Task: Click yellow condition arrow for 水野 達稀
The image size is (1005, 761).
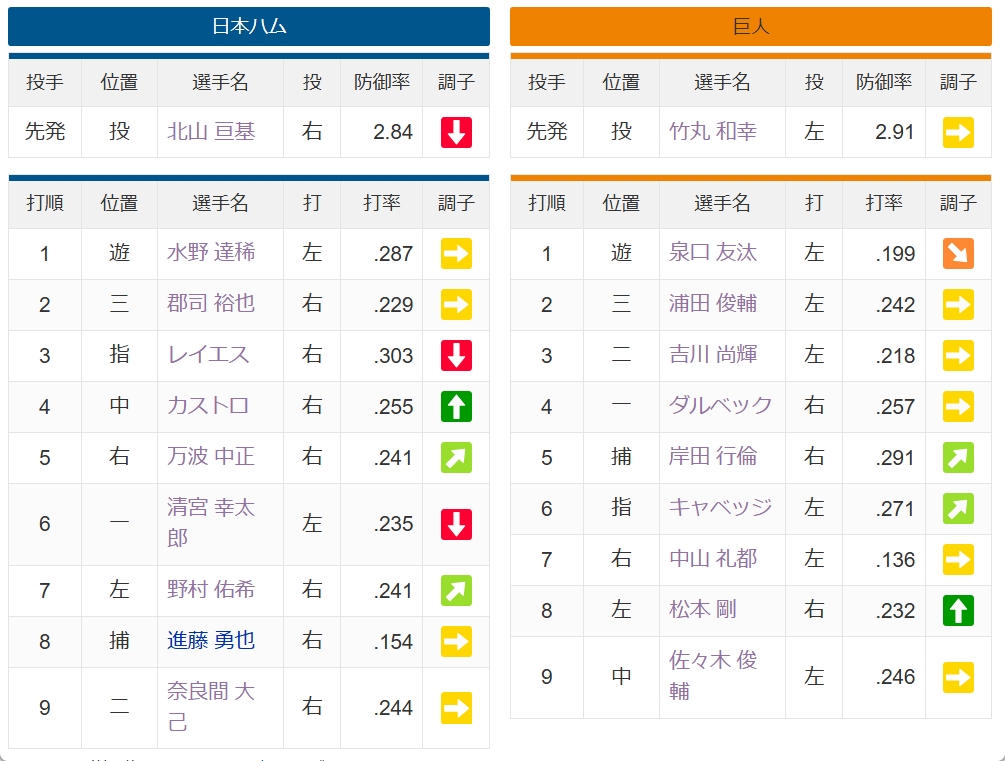Action: click(456, 253)
